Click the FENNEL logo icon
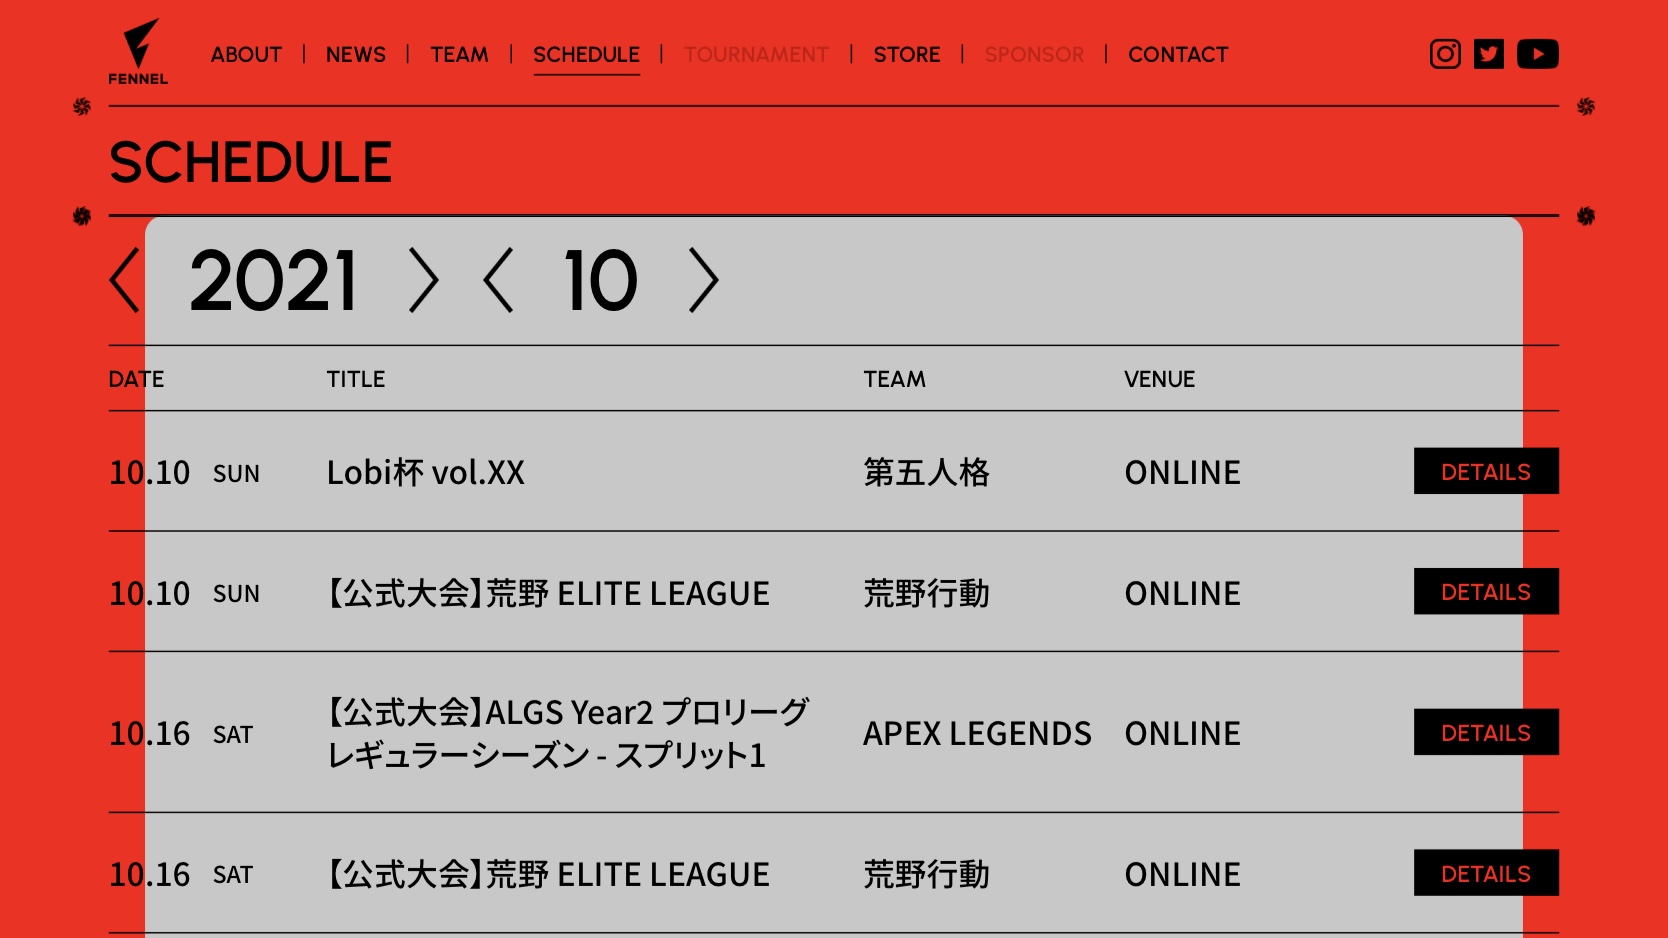Viewport: 1668px width, 938px height. coord(139,52)
